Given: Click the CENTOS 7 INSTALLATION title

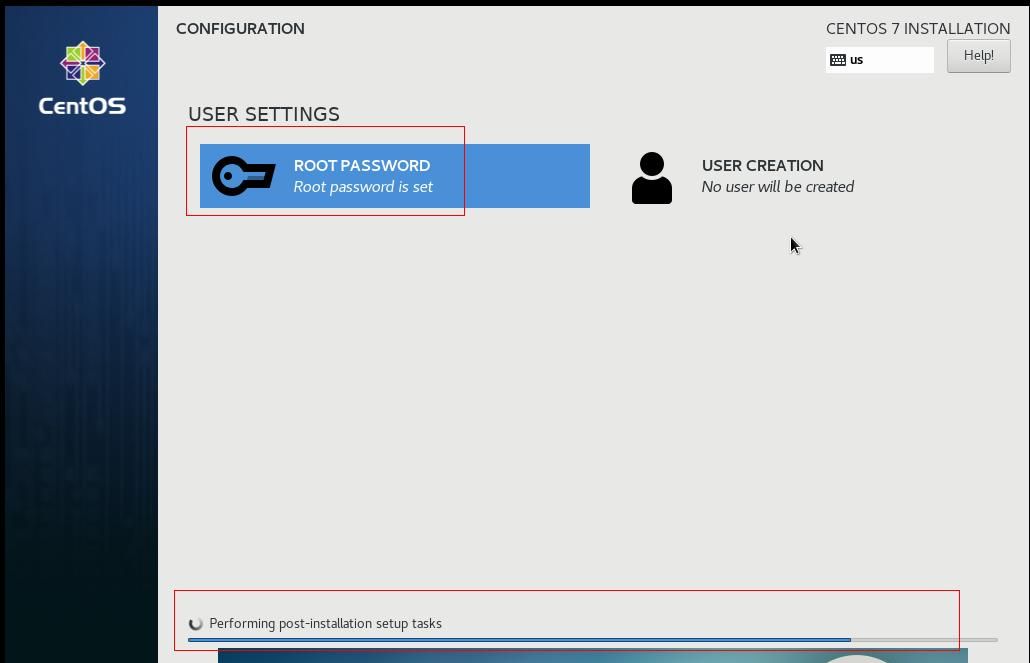Looking at the screenshot, I should 917,29.
